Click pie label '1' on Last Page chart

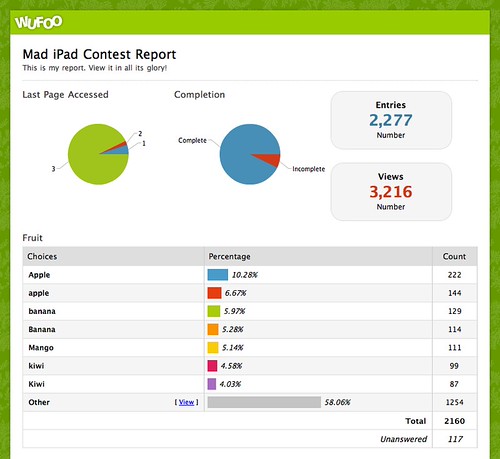(144, 143)
